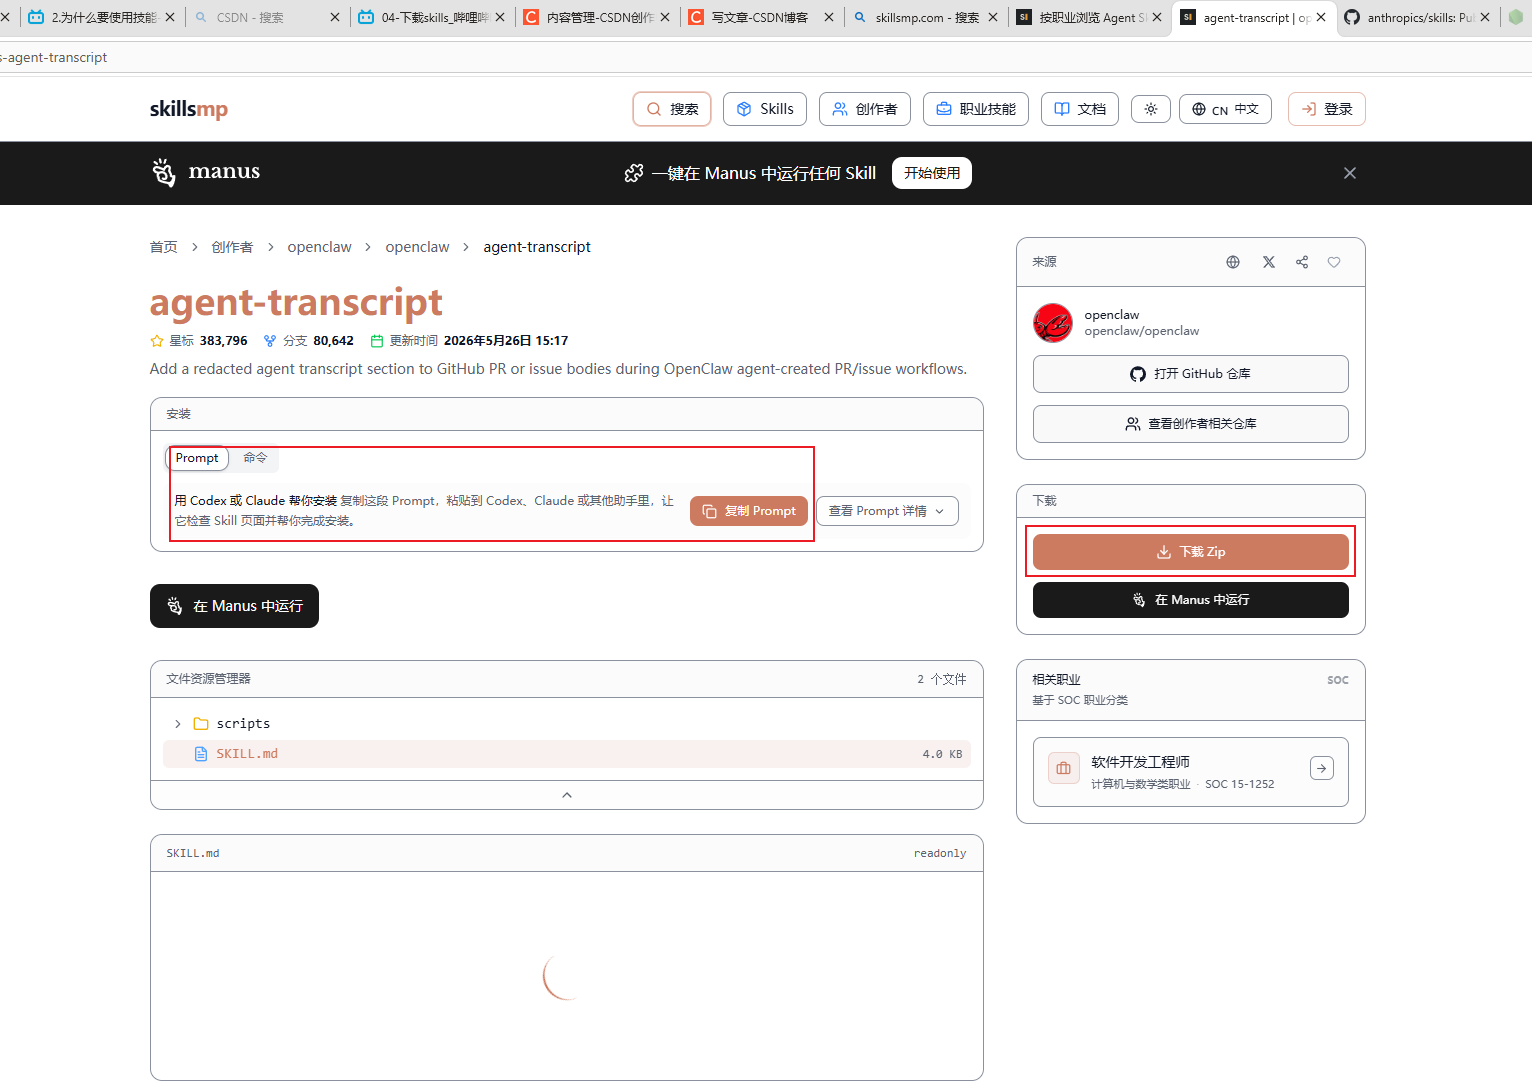Close the agent-transcript browser tab

1321,17
